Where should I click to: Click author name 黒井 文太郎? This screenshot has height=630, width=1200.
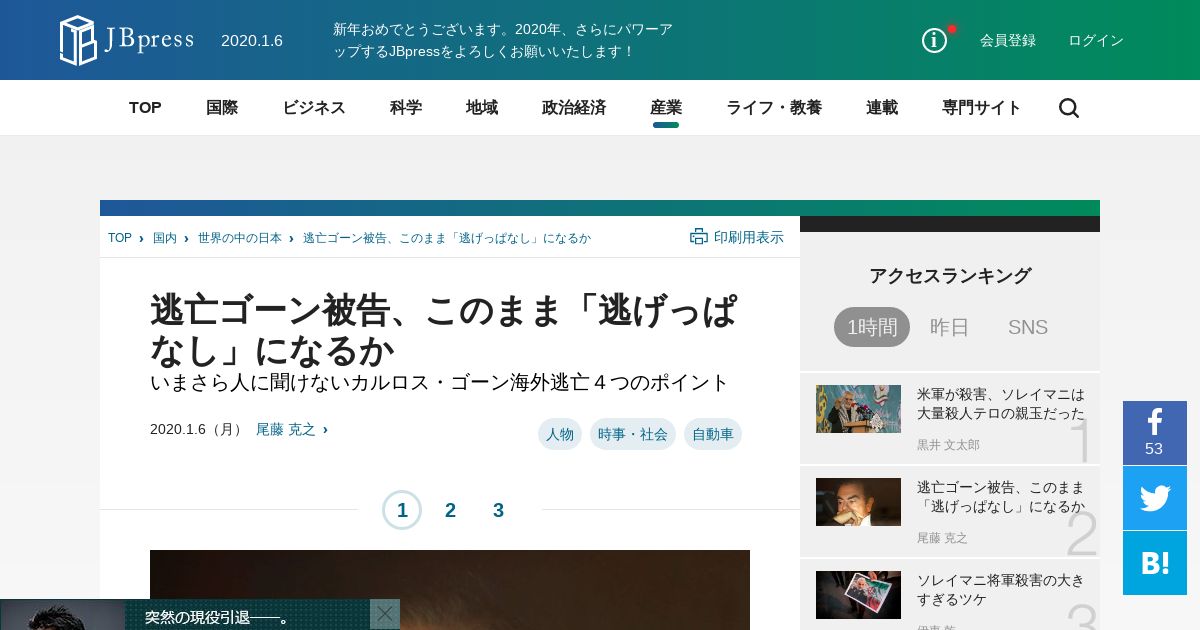(x=948, y=445)
